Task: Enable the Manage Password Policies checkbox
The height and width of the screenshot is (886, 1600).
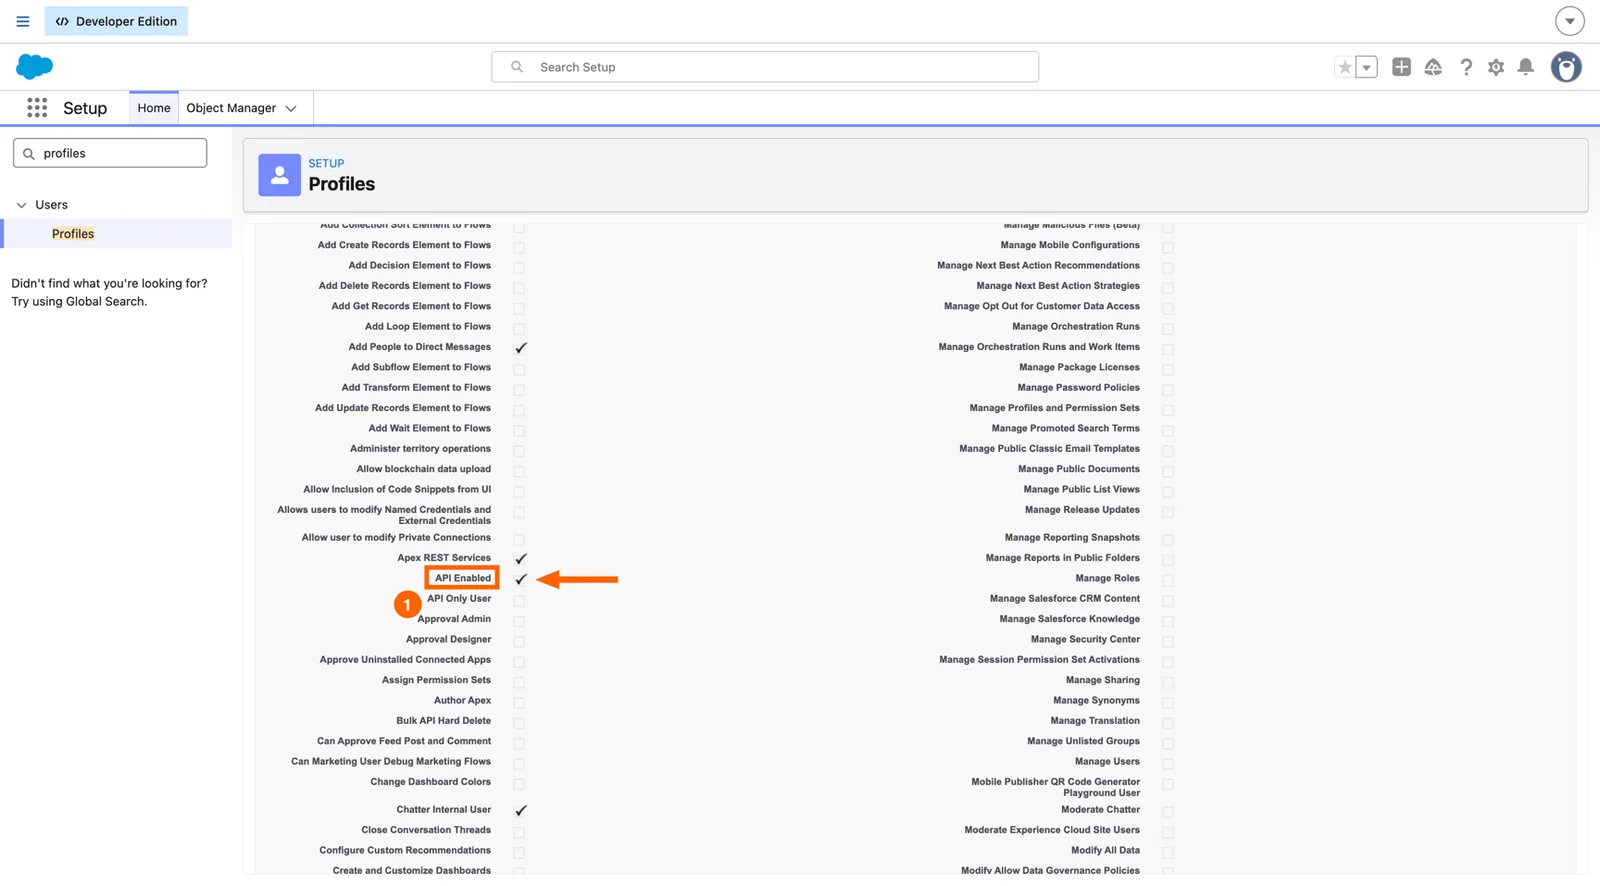Action: click(1168, 389)
